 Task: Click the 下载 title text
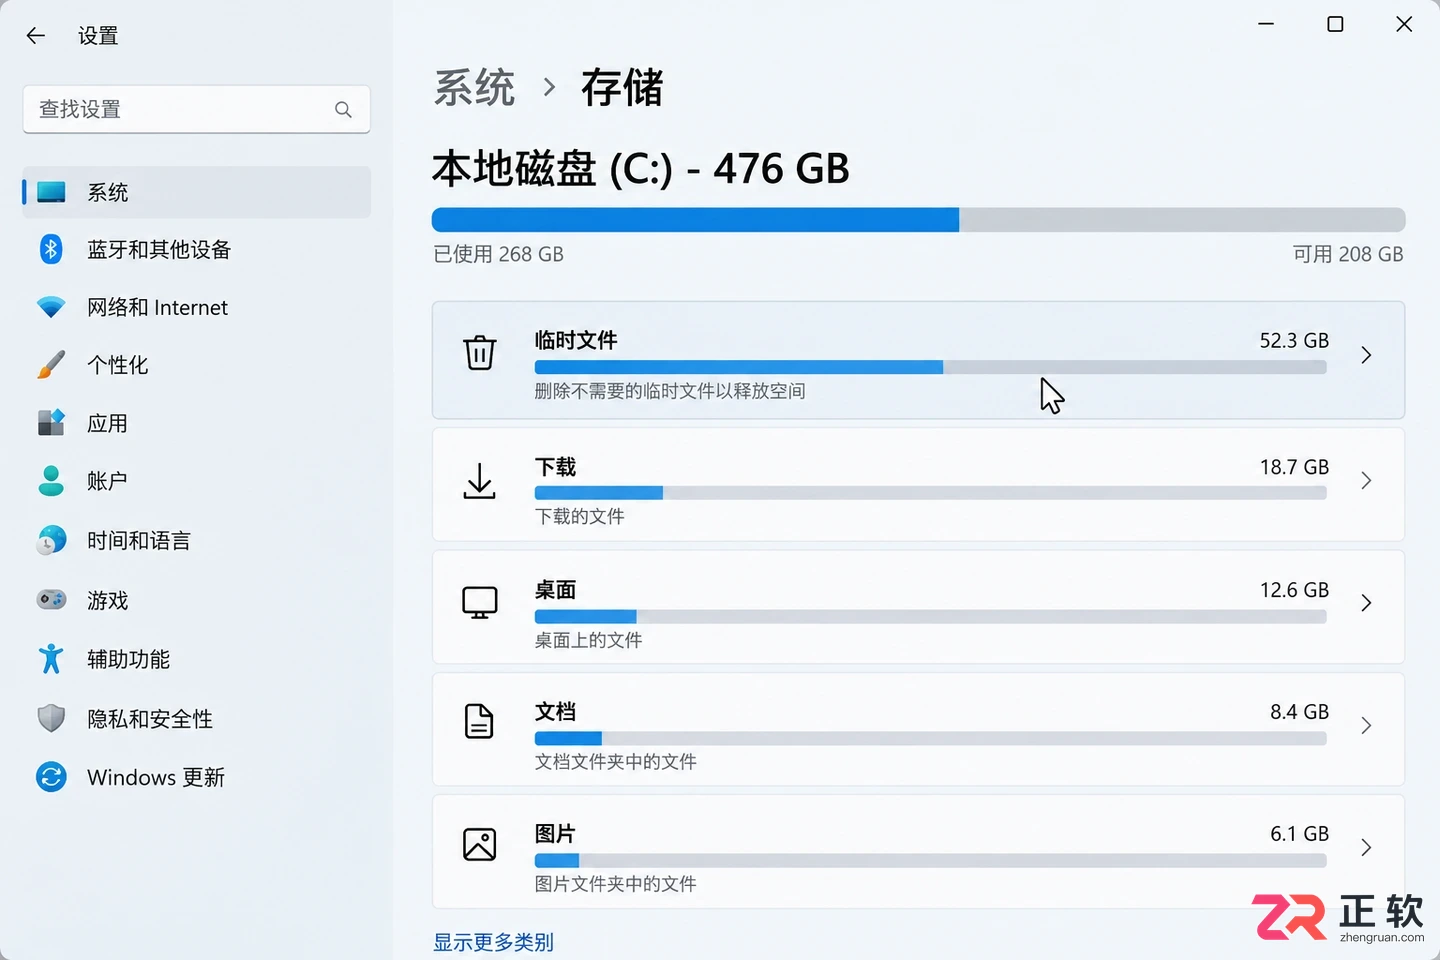click(556, 467)
